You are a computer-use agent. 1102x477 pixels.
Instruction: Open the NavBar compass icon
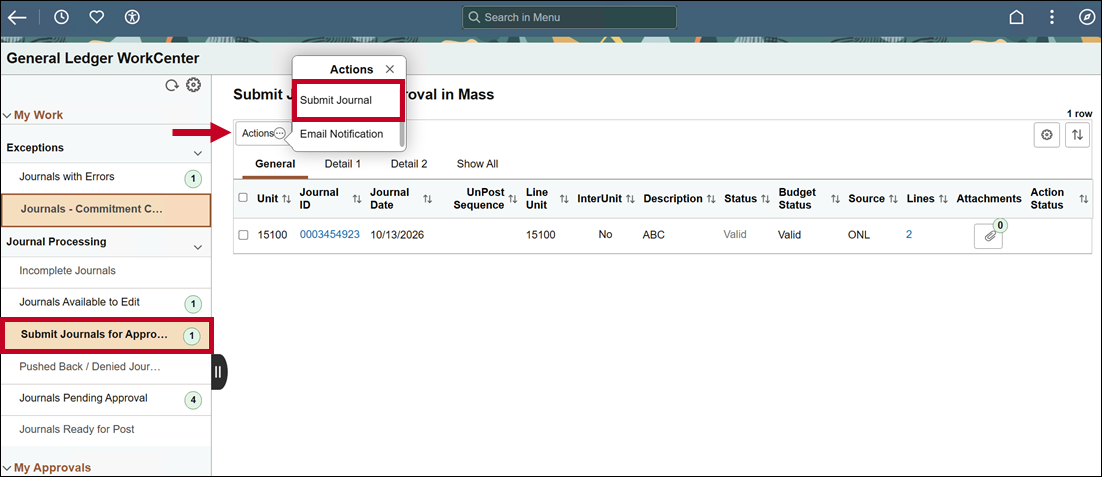pos(1086,18)
